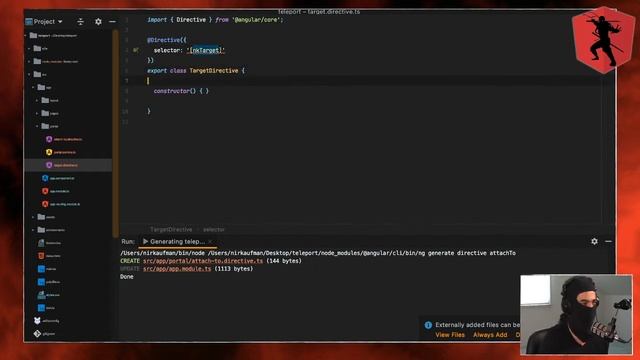Click the test.ts file icon
Viewport: 640px width, 360px height.
click(41, 308)
